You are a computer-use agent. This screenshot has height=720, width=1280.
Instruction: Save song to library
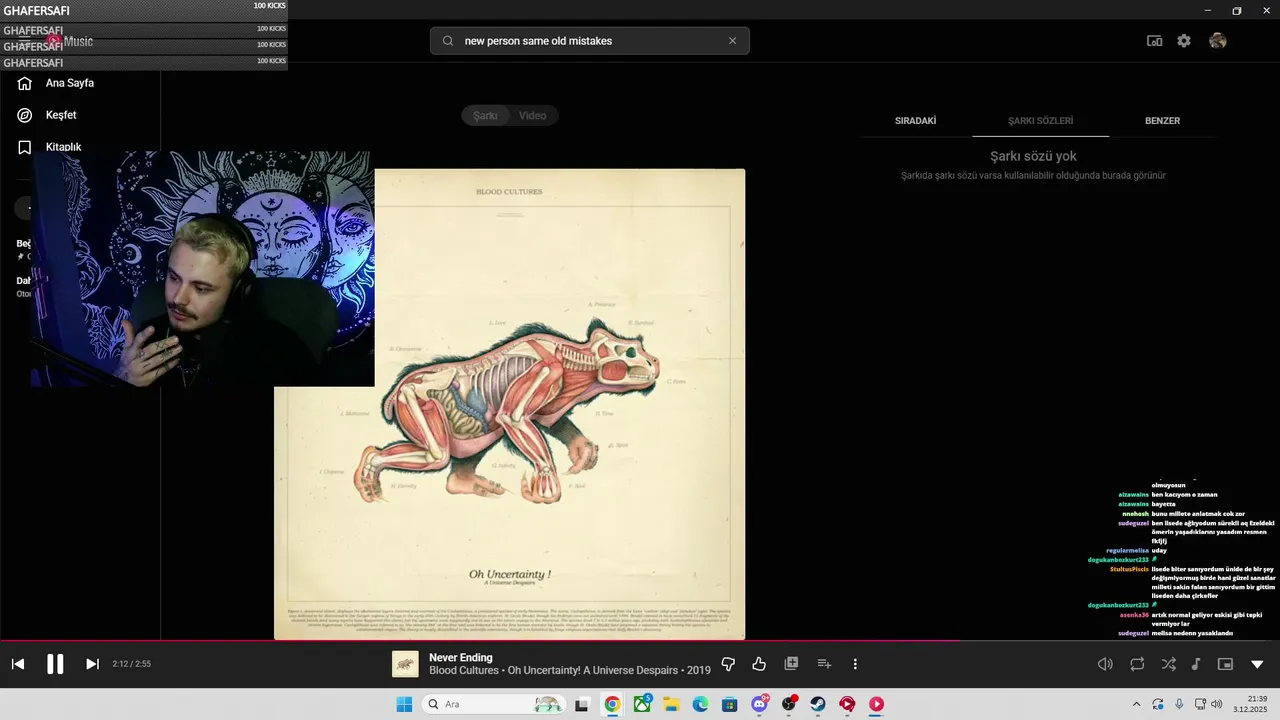[x=791, y=663]
